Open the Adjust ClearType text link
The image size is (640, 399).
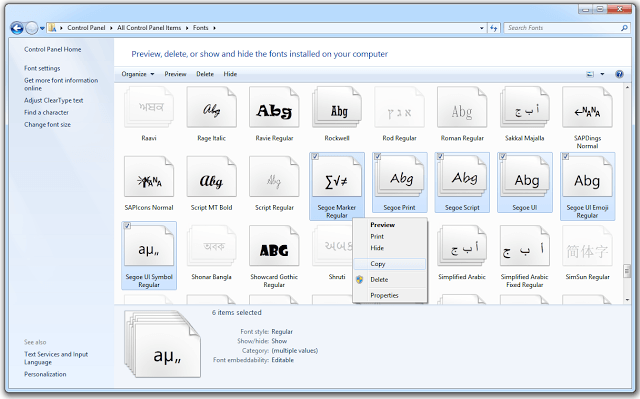coord(53,100)
